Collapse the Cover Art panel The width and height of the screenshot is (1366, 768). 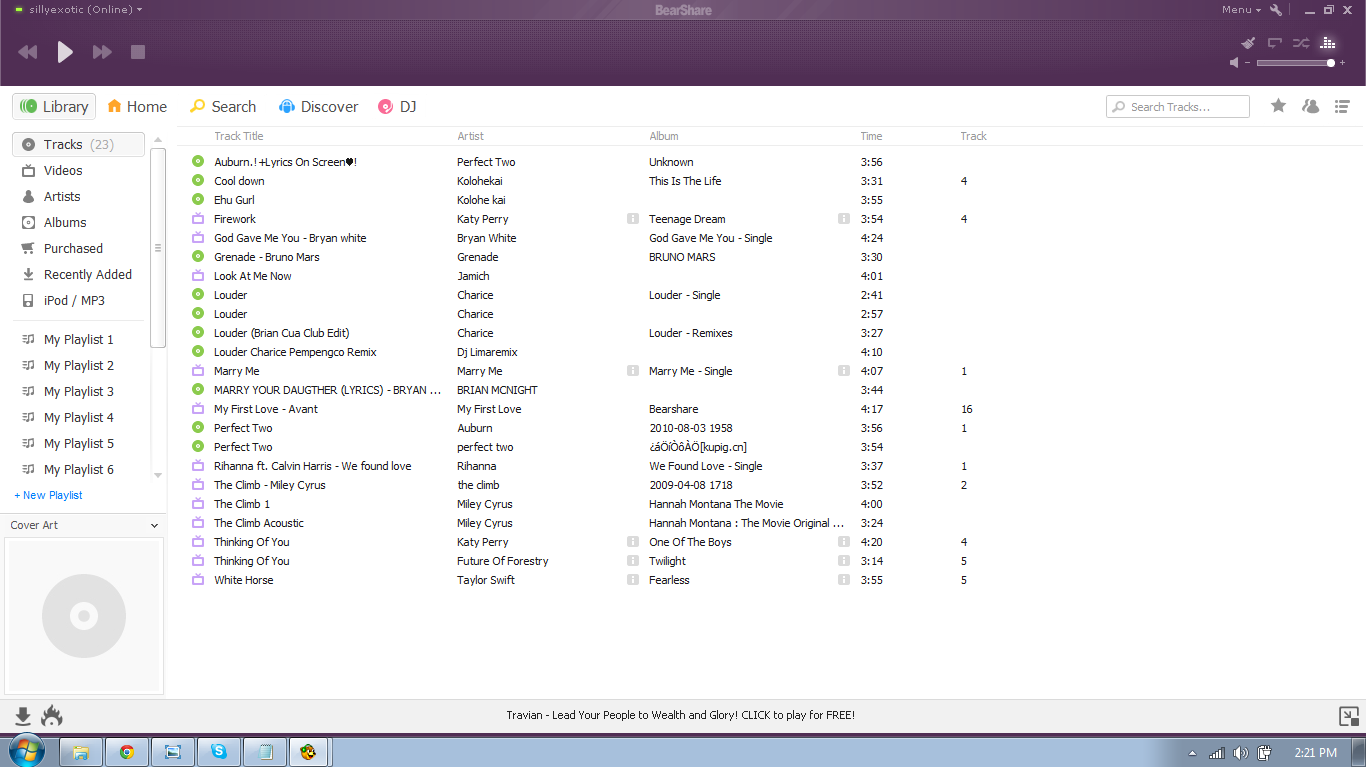click(x=154, y=526)
